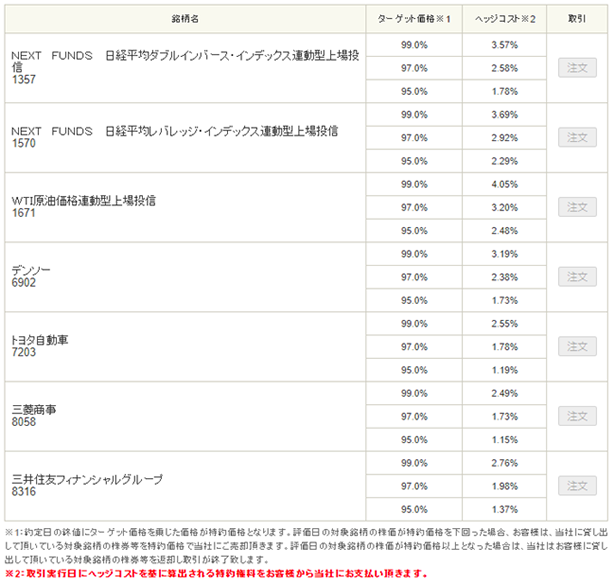
Task: Click hedge cost 2.38% cell
Action: pyautogui.click(x=504, y=277)
